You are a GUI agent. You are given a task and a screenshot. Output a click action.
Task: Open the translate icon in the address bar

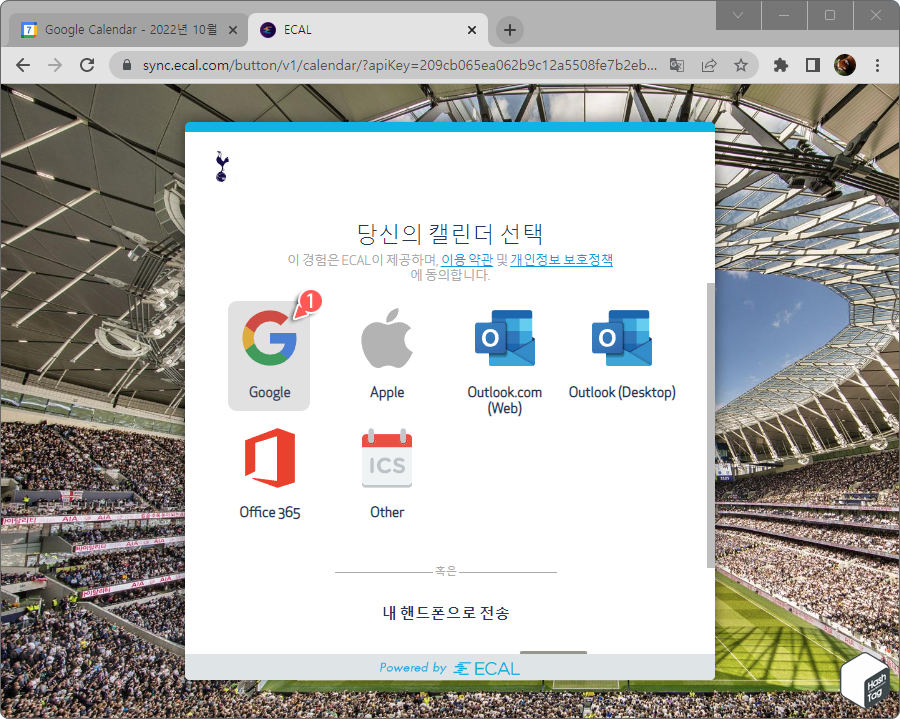(676, 64)
